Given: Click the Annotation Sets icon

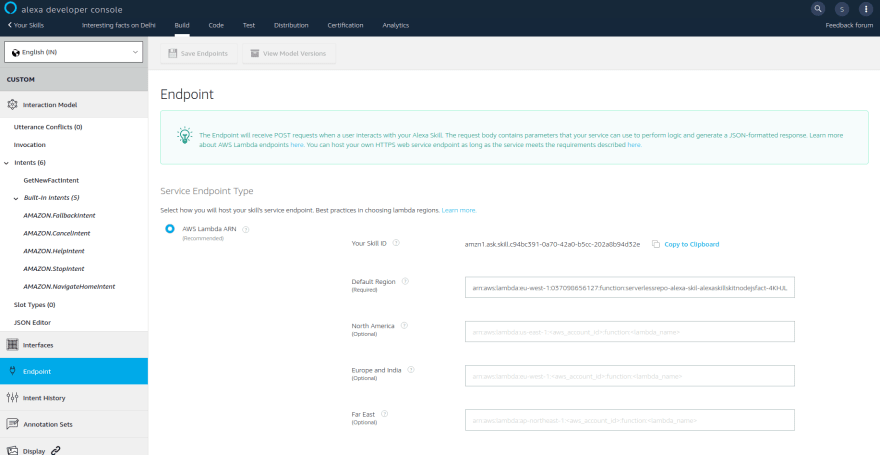Looking at the screenshot, I should [12, 424].
